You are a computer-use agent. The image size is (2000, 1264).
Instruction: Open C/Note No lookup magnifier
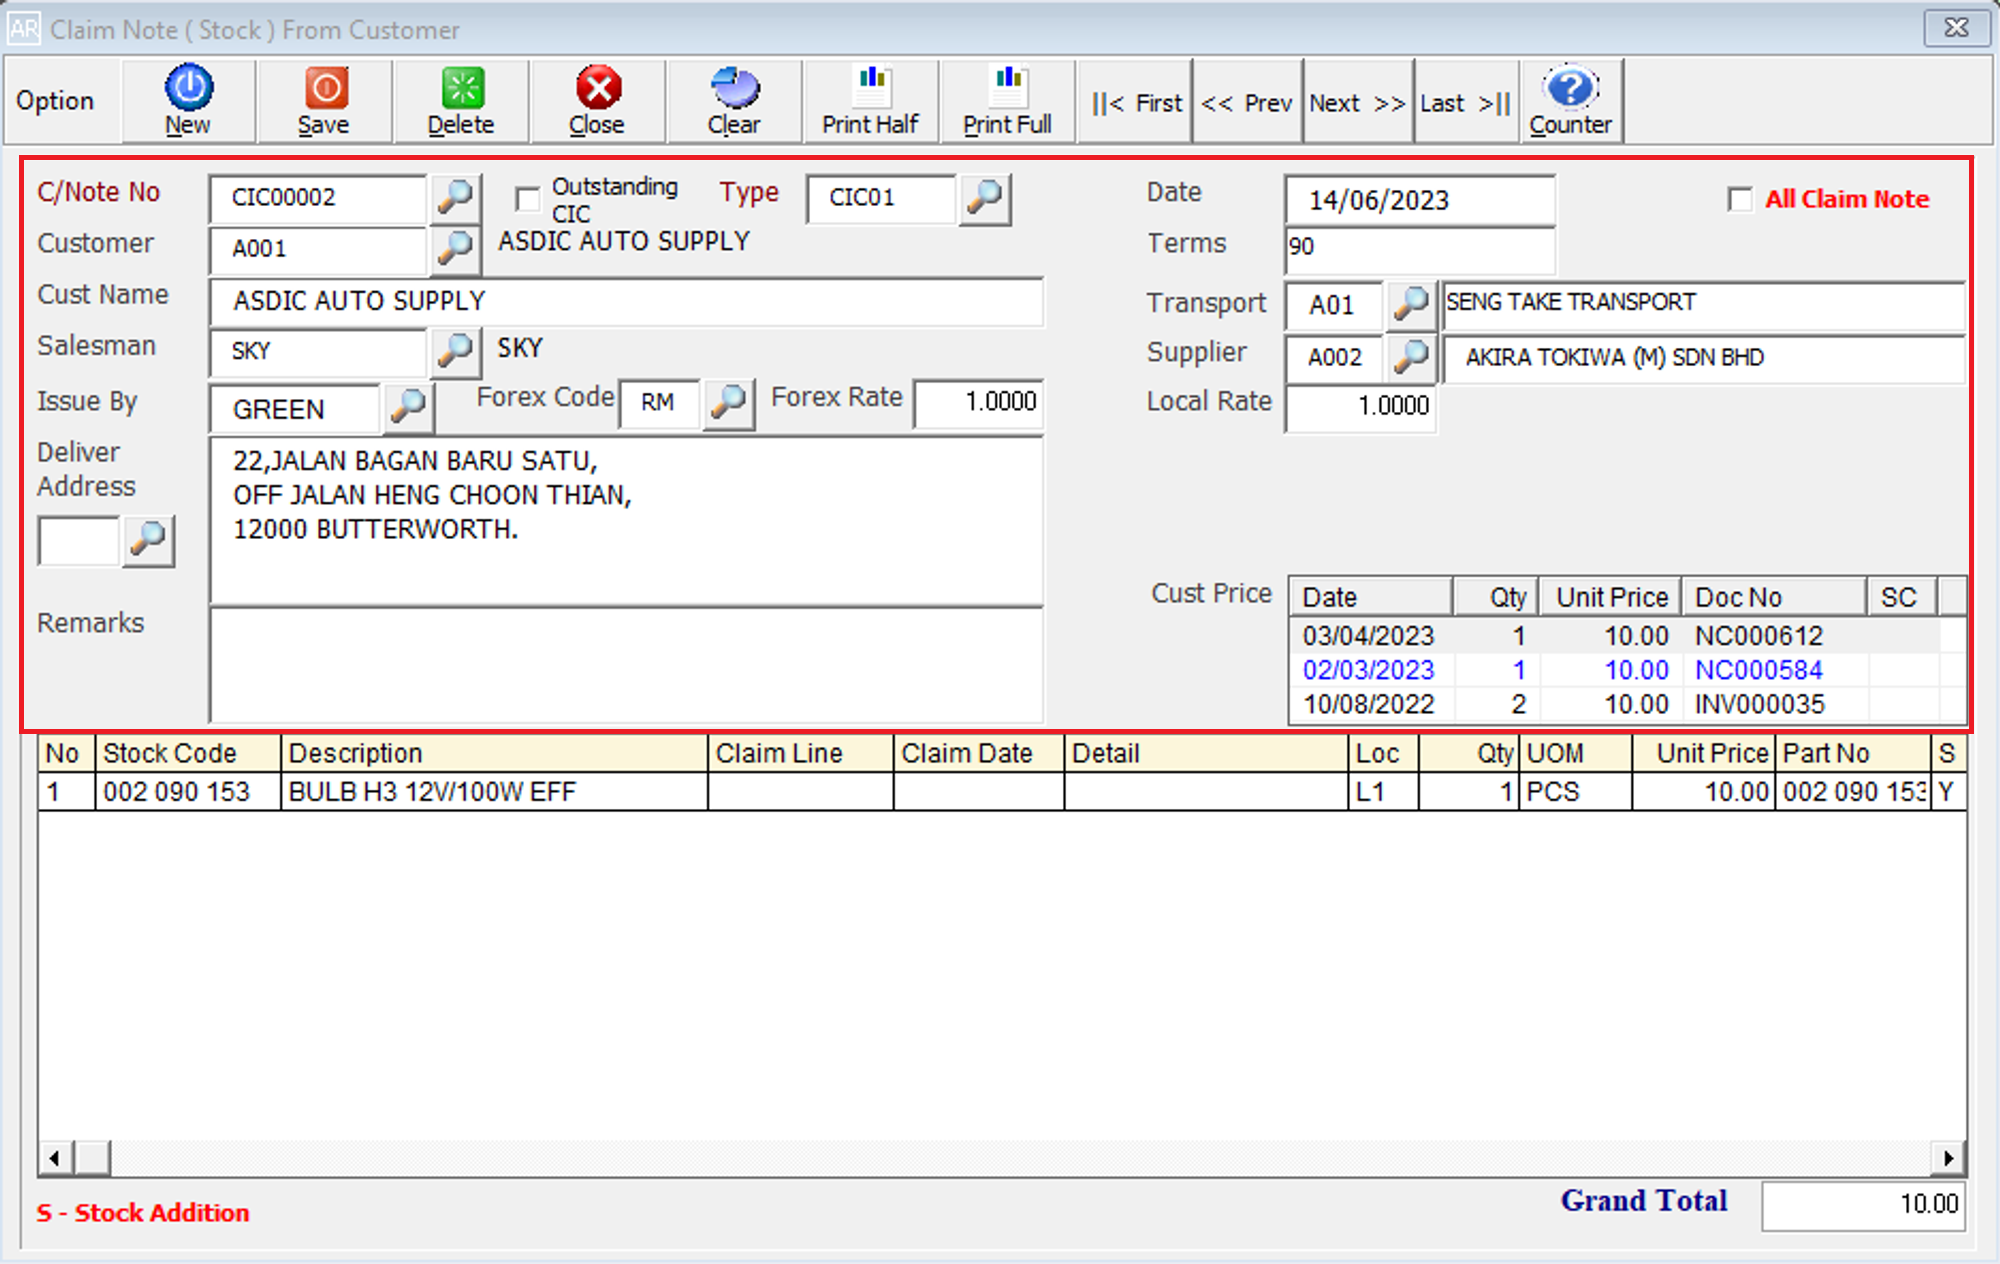(455, 197)
